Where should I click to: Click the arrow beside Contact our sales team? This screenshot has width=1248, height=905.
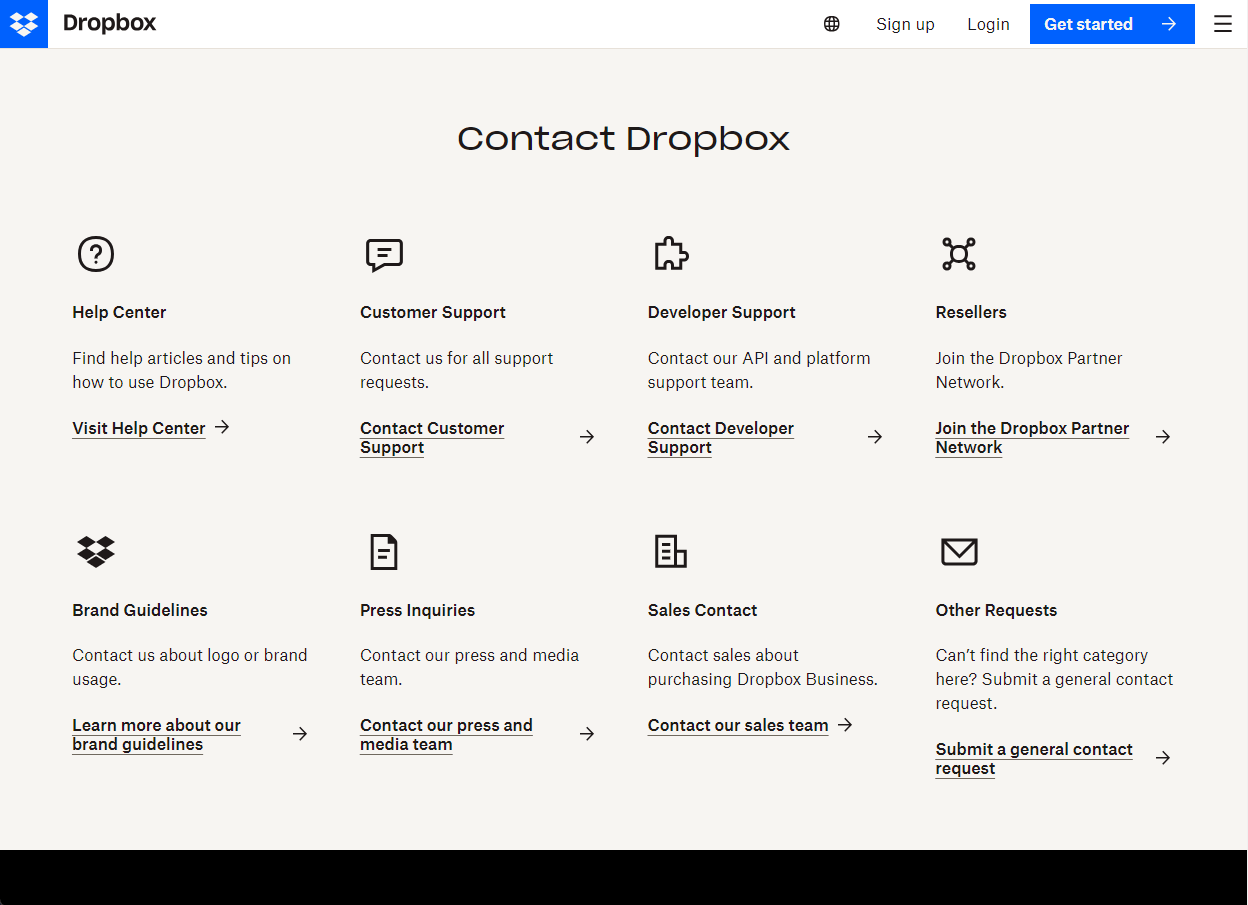pyautogui.click(x=845, y=724)
